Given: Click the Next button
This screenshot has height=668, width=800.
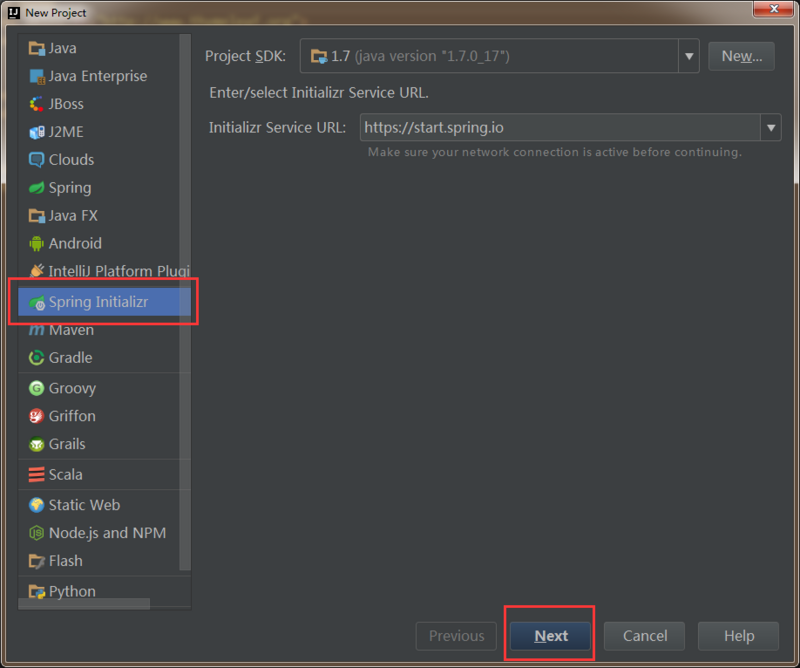Looking at the screenshot, I should tap(551, 636).
